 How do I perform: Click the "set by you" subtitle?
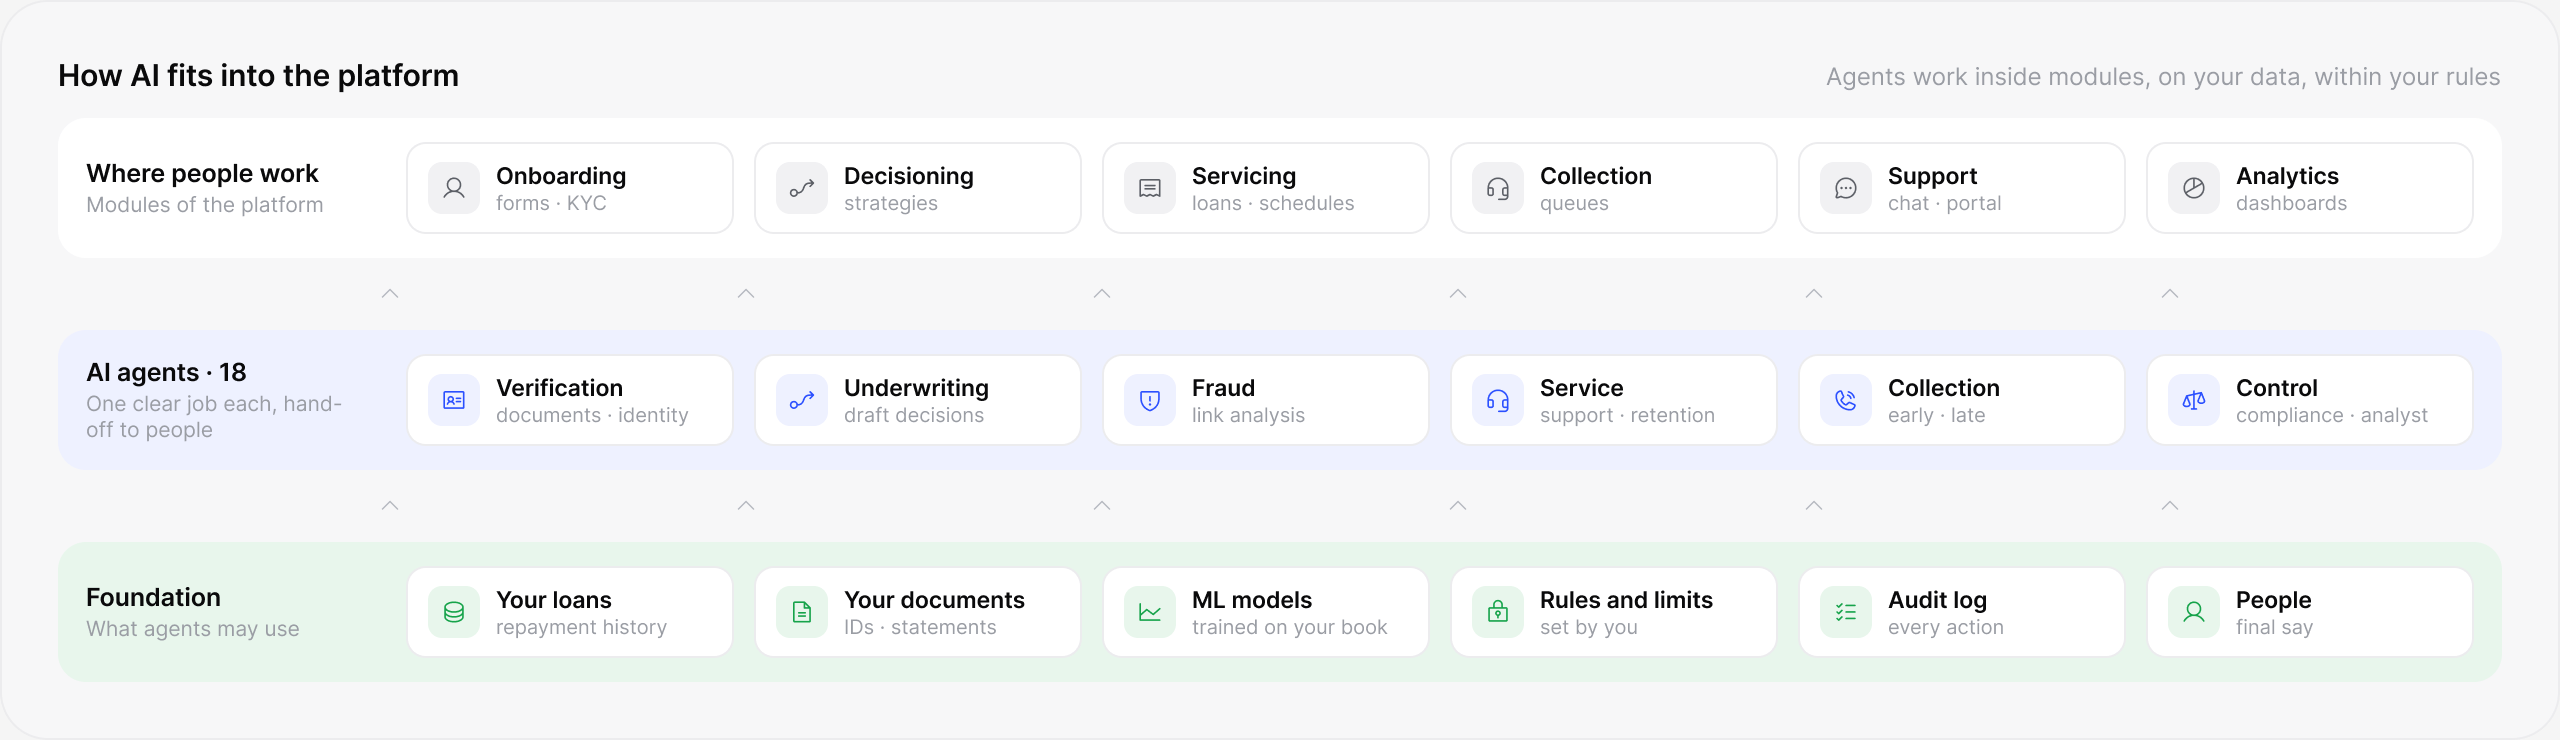[1589, 628]
